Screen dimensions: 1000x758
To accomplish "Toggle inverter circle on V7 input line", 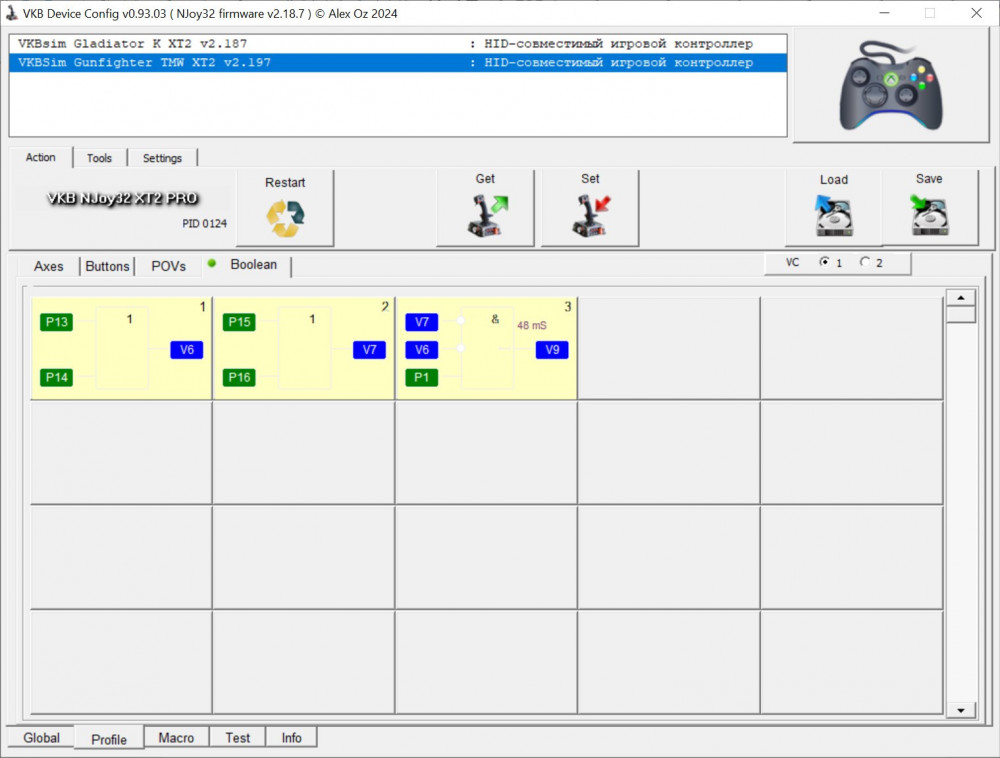I will point(461,322).
